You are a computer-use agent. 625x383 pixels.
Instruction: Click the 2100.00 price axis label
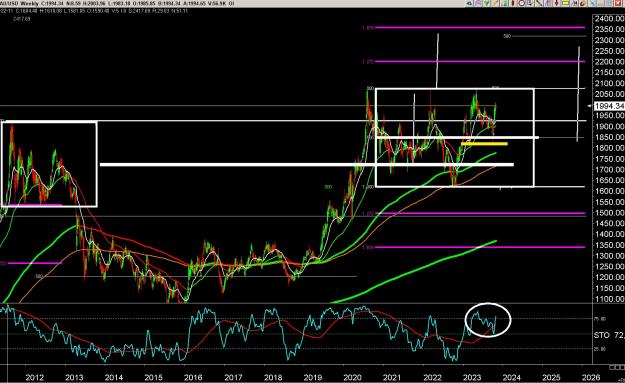609,83
